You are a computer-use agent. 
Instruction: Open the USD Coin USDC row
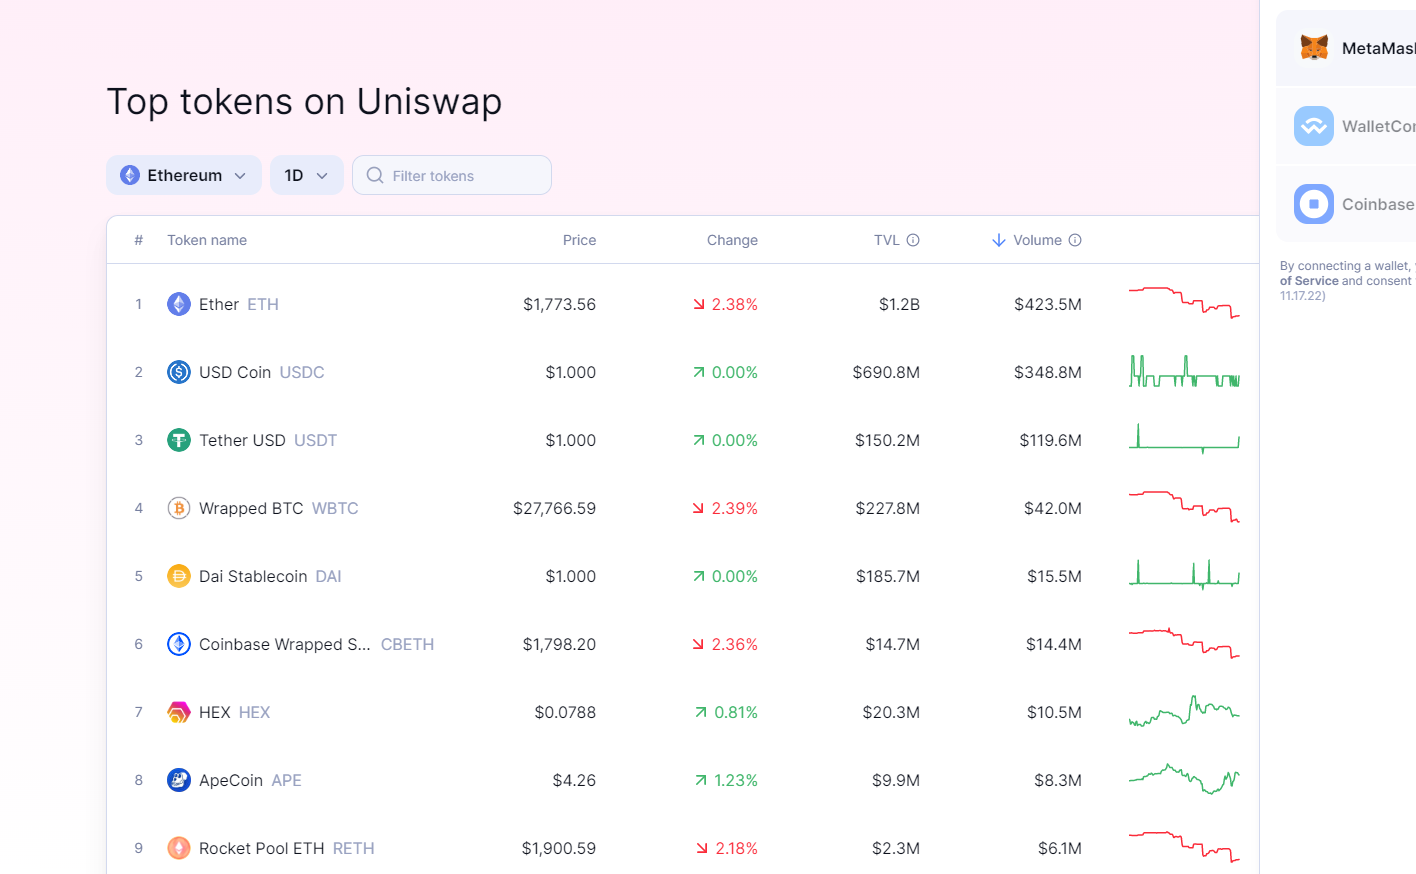[683, 372]
